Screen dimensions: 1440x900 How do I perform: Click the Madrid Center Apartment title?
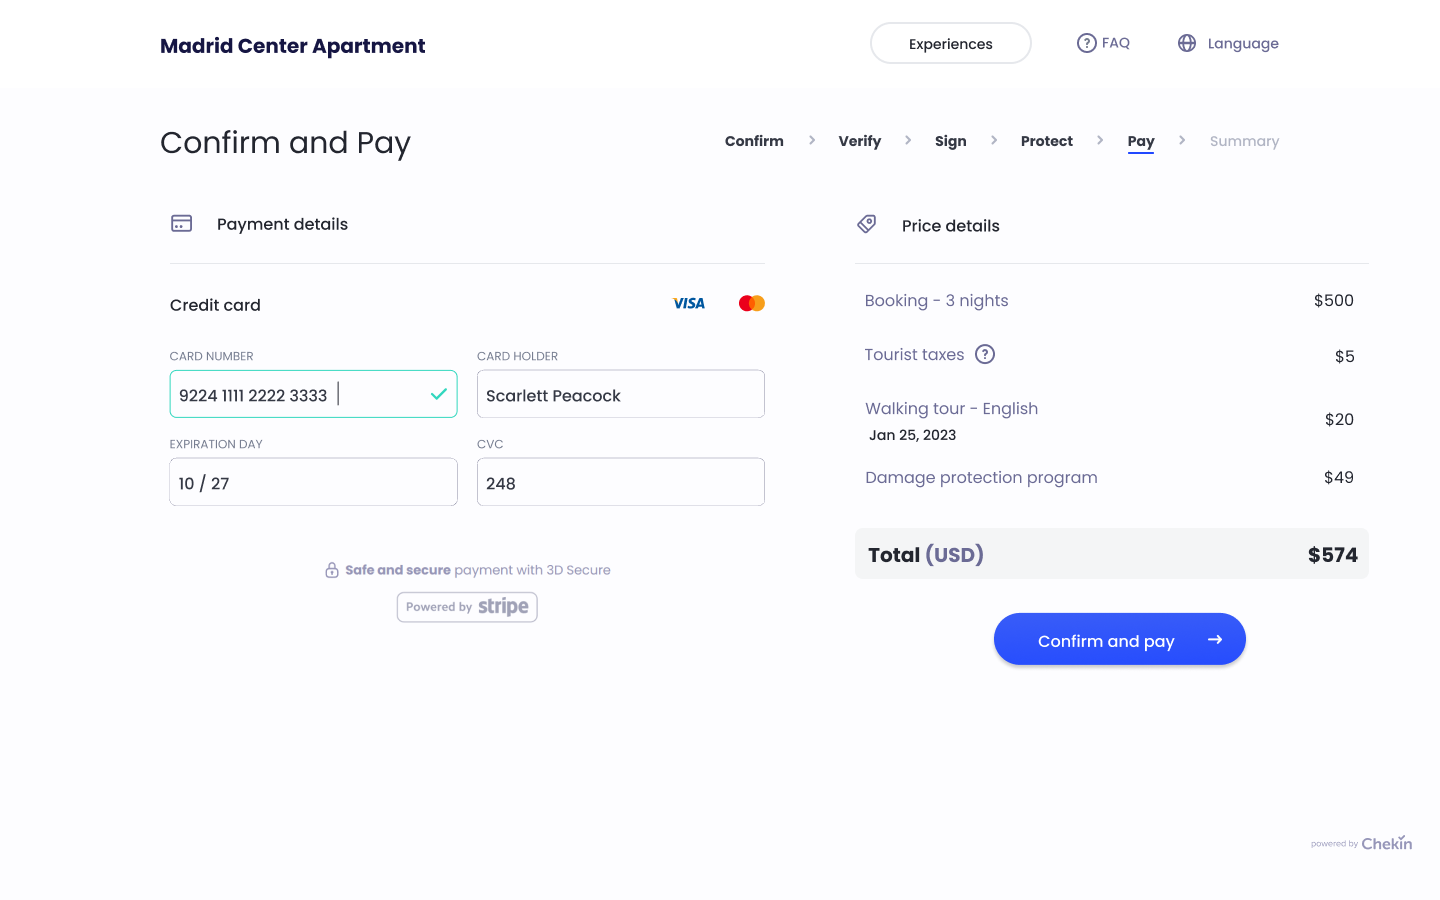(x=293, y=46)
